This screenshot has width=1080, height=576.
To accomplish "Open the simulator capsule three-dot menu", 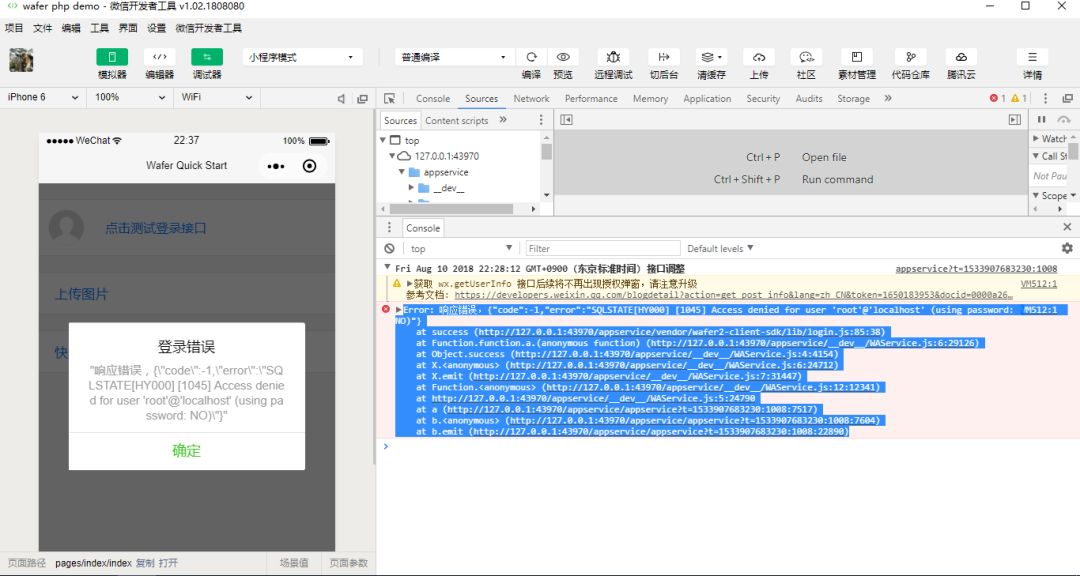I will (276, 166).
